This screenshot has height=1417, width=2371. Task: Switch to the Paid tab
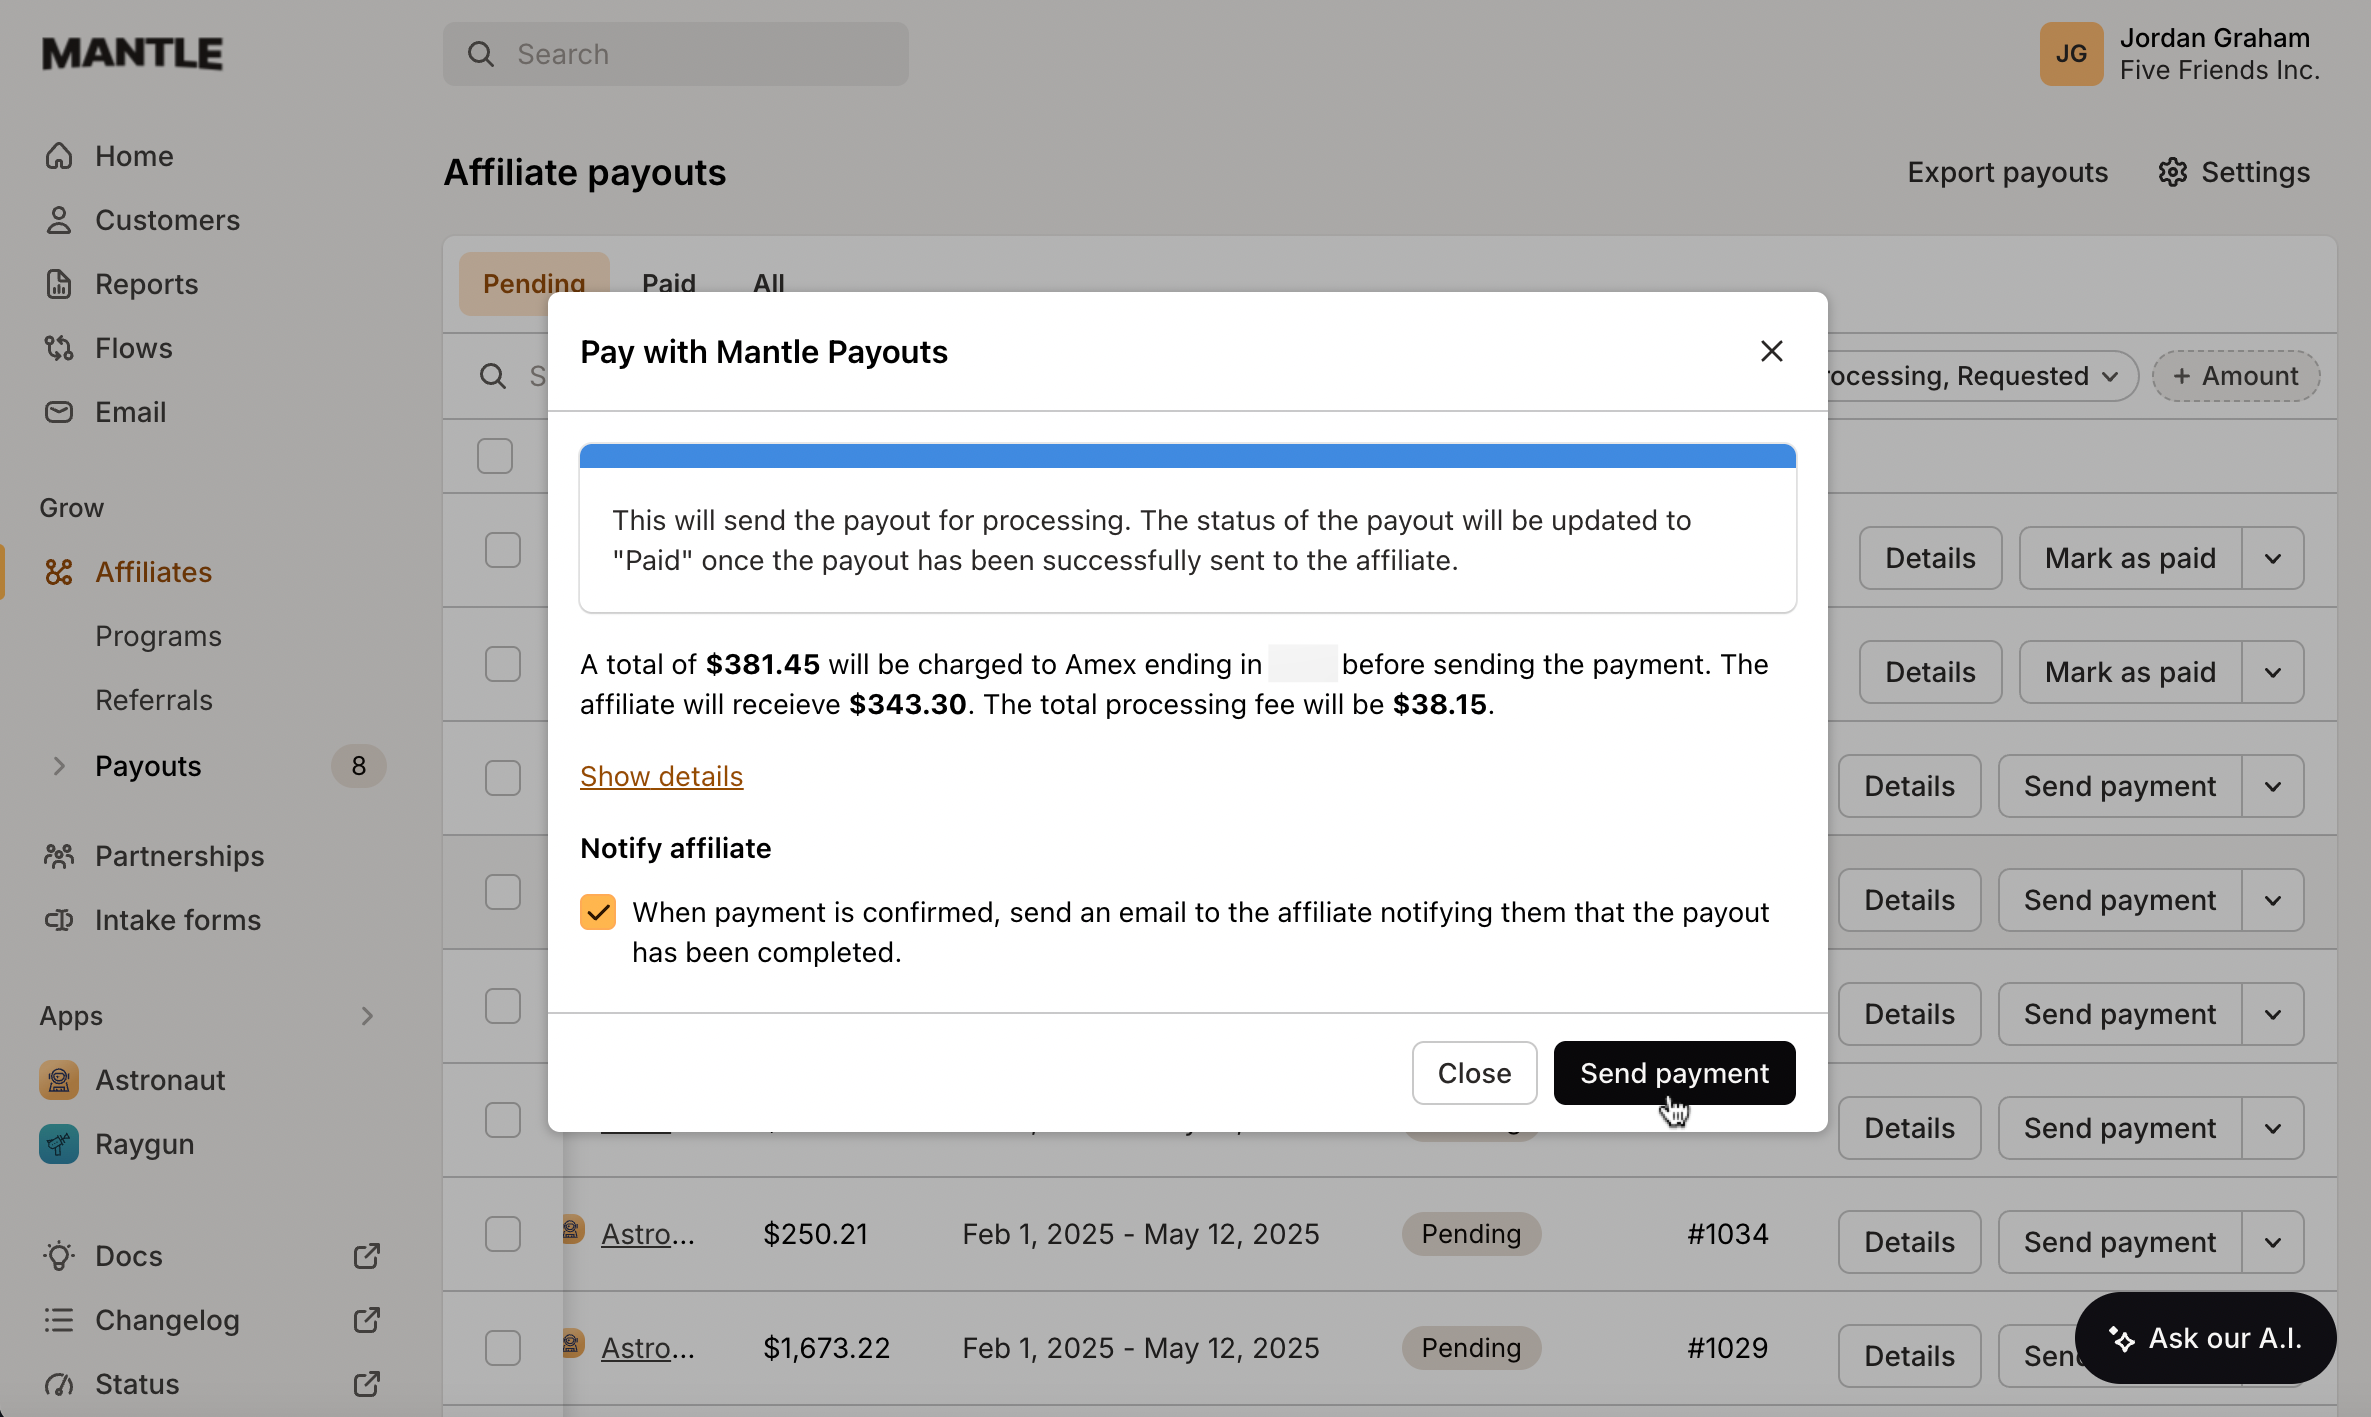point(668,283)
